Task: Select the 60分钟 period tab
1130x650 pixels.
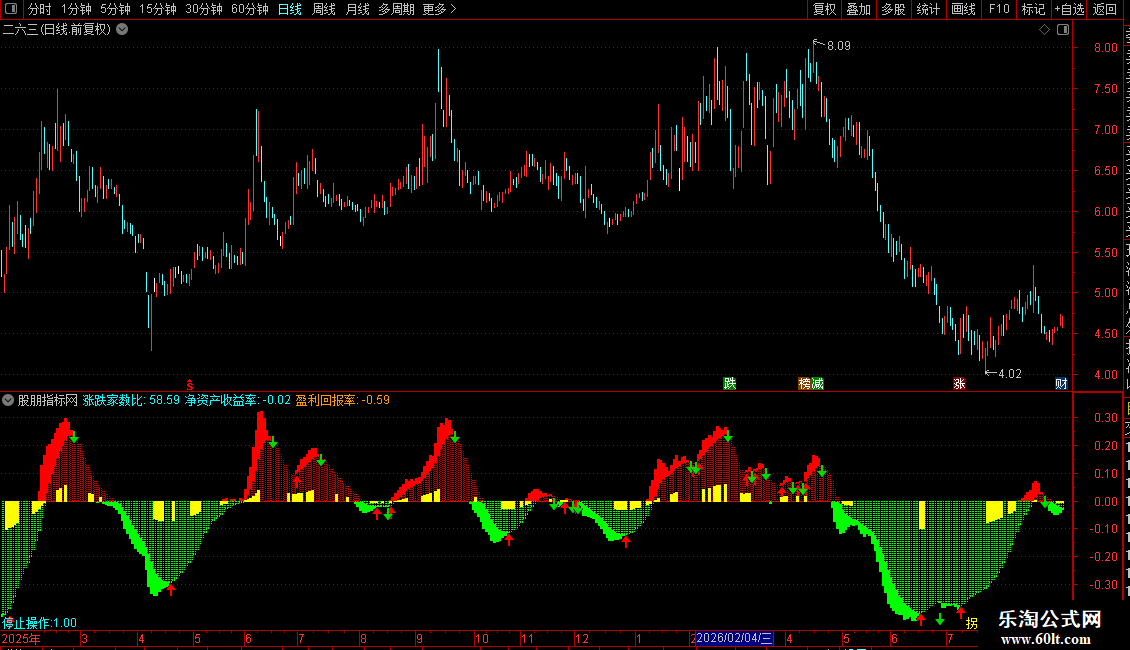Action: 249,9
